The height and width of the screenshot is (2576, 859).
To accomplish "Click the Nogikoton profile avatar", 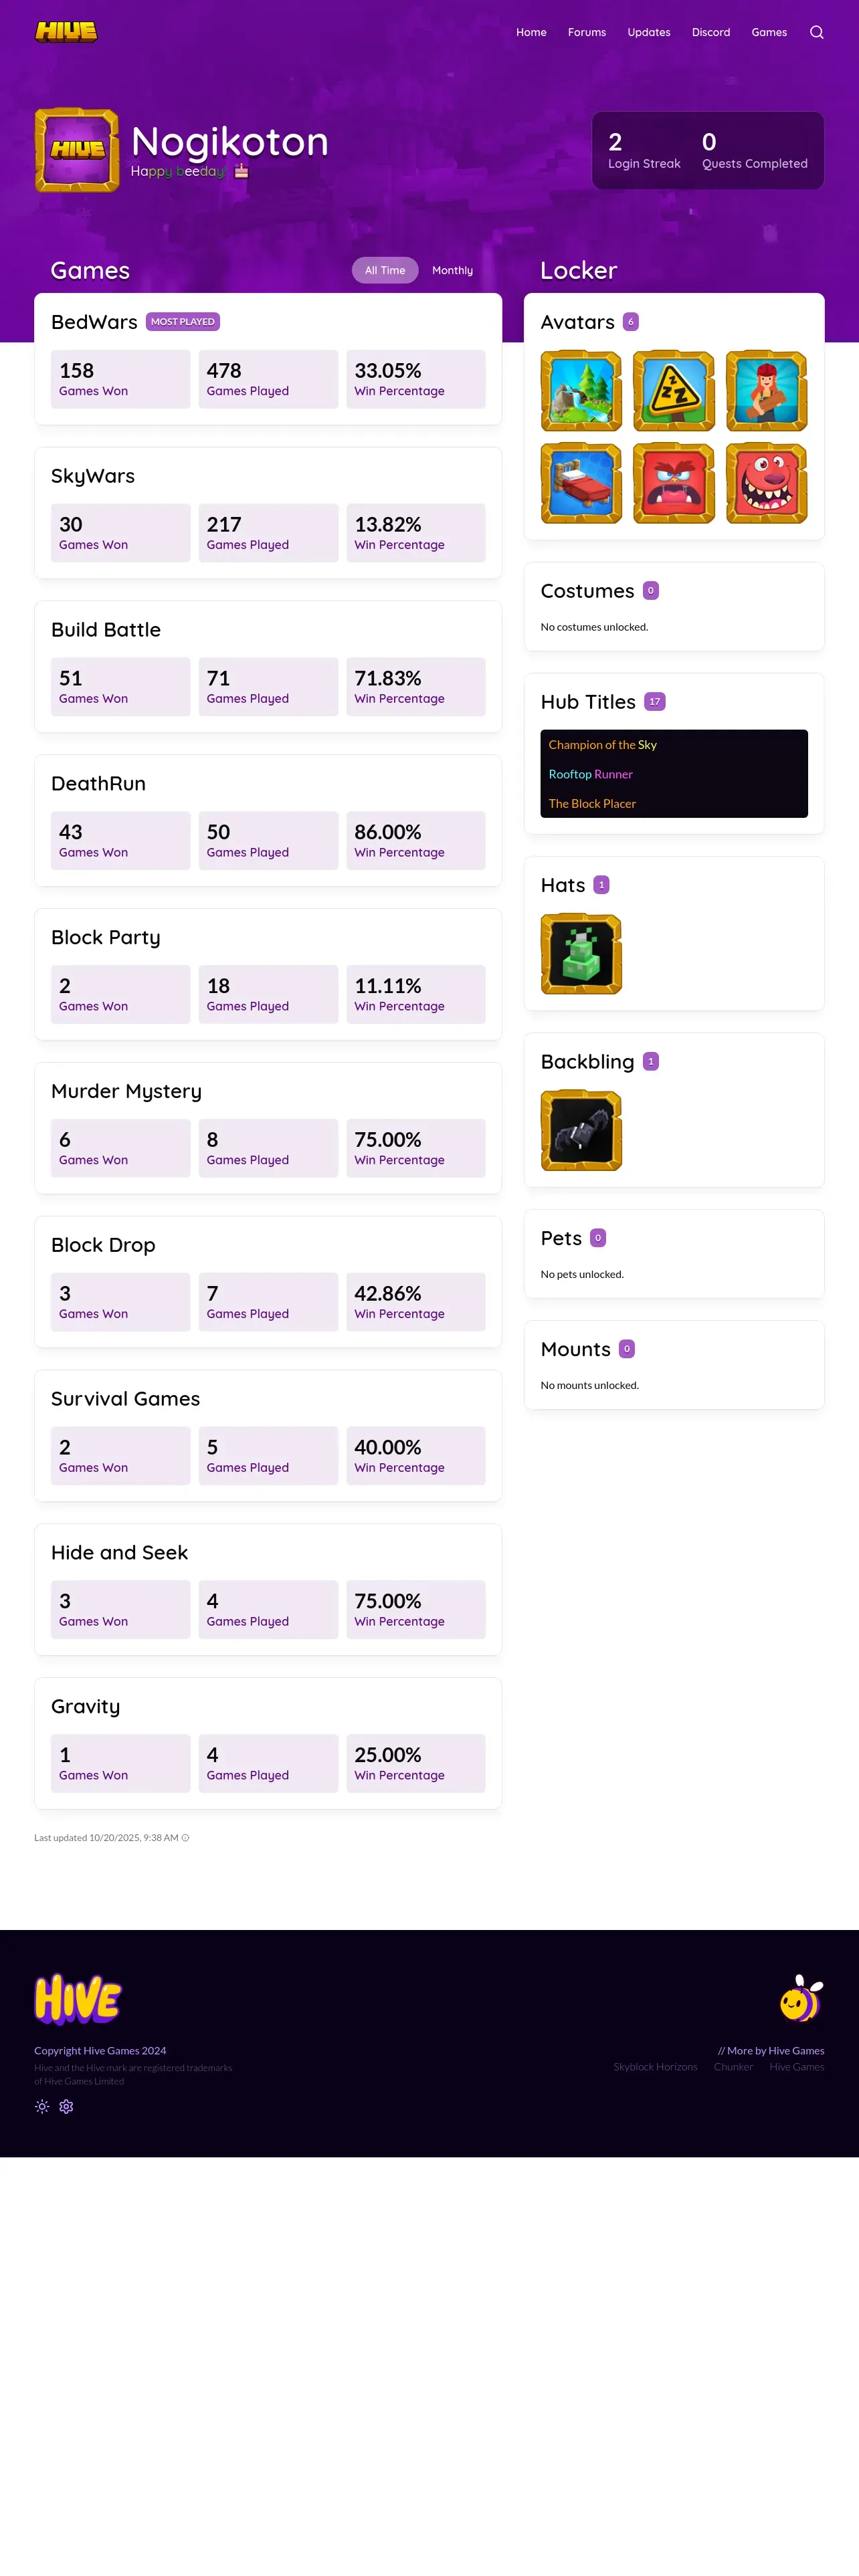I will pos(77,150).
